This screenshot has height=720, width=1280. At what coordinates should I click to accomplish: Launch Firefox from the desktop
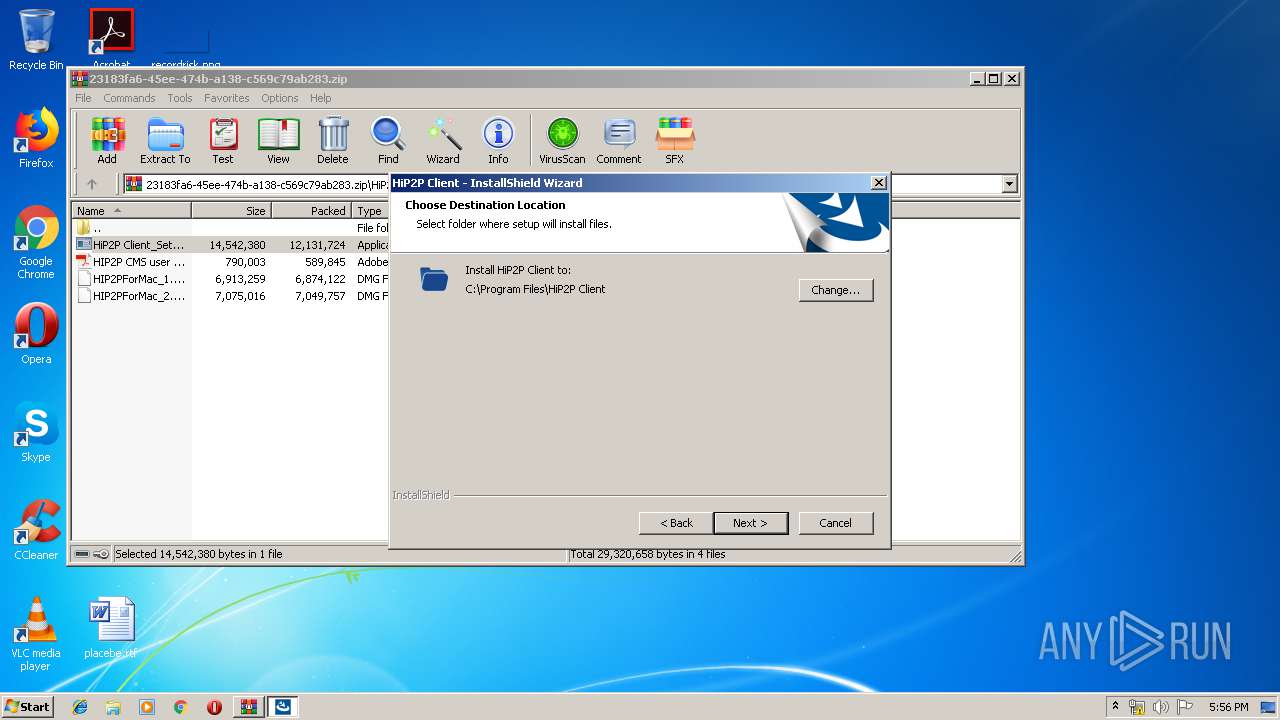[x=36, y=138]
